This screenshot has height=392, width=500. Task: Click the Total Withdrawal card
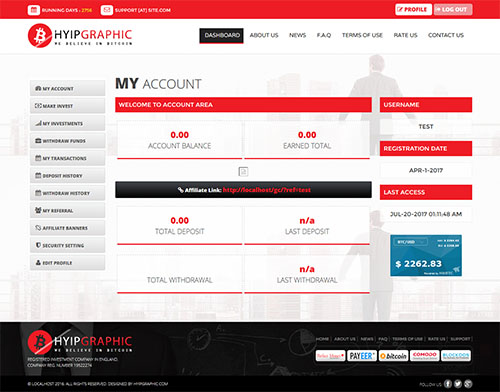pyautogui.click(x=179, y=274)
